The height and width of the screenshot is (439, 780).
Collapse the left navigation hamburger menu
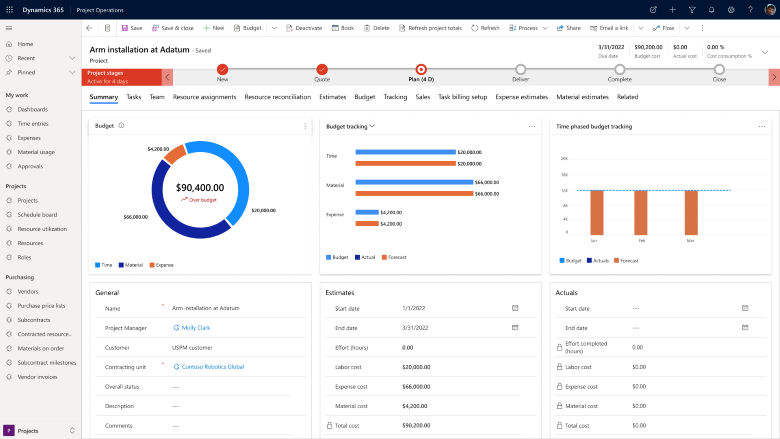point(9,28)
